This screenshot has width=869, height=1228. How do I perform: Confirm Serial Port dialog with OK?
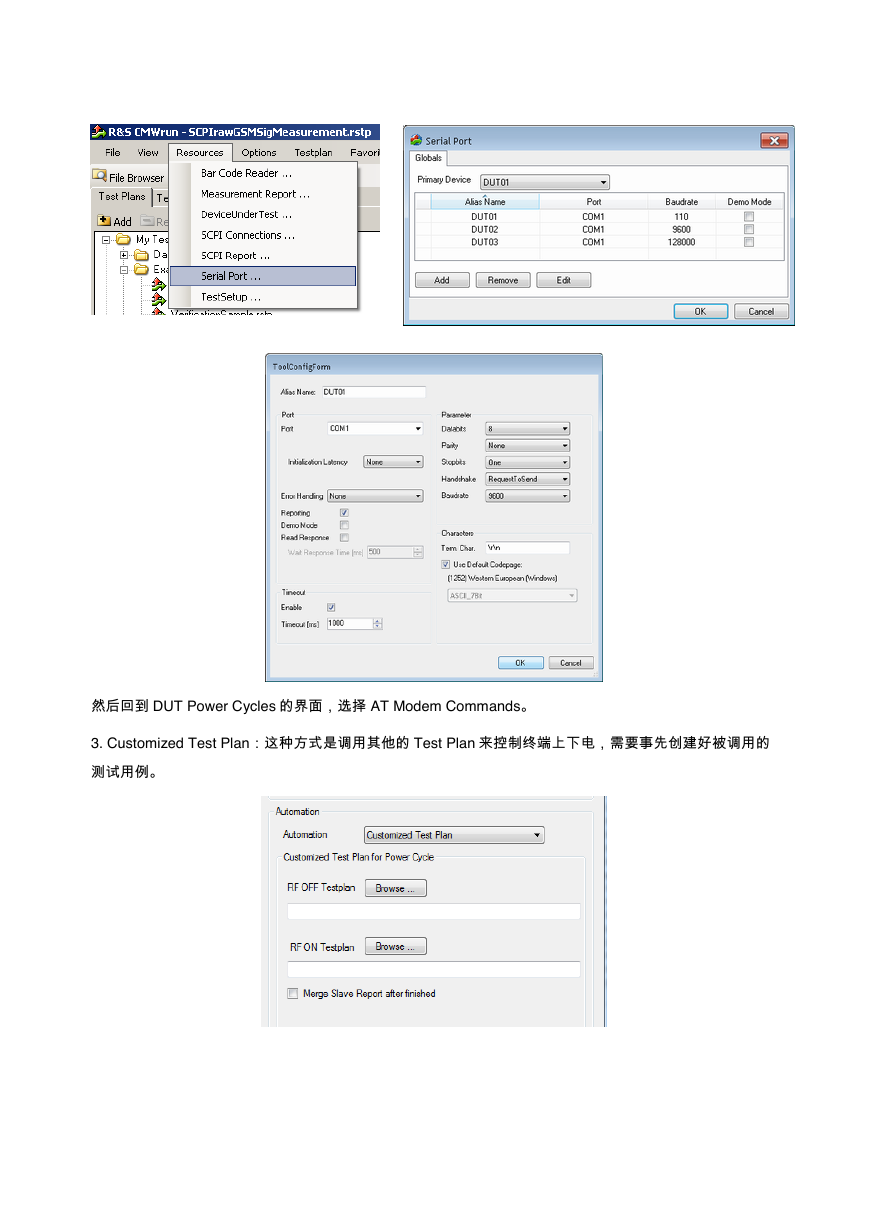(700, 311)
